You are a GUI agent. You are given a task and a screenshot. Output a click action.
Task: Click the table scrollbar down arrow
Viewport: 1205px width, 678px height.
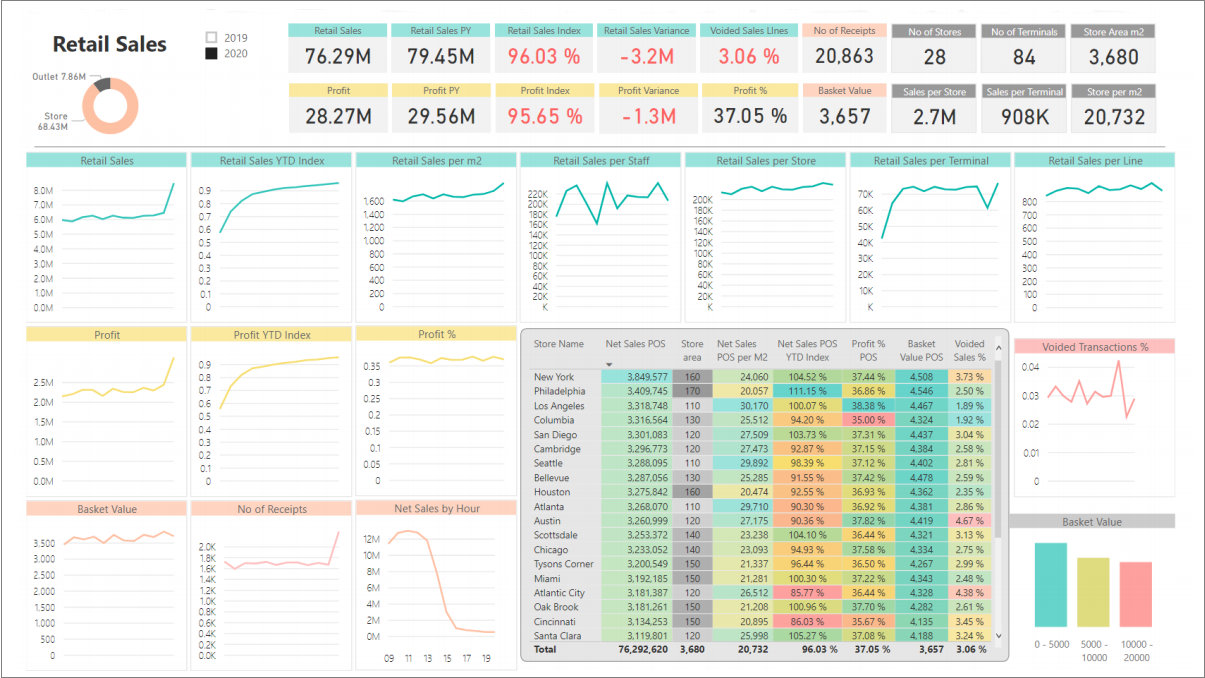coord(1000,634)
